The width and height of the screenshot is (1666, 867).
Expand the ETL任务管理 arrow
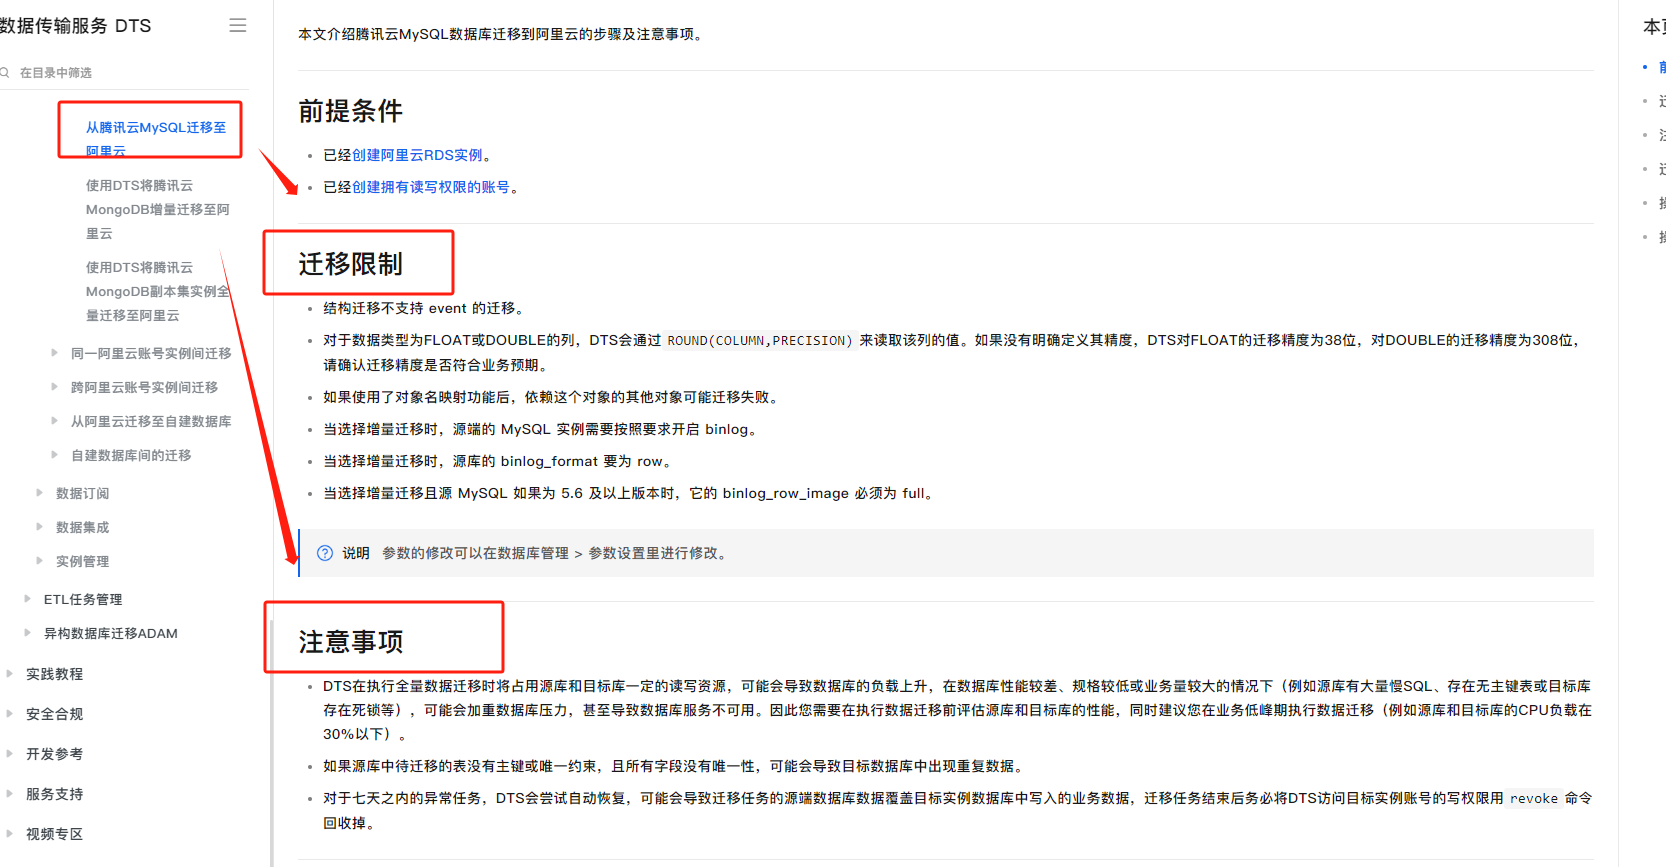28,598
